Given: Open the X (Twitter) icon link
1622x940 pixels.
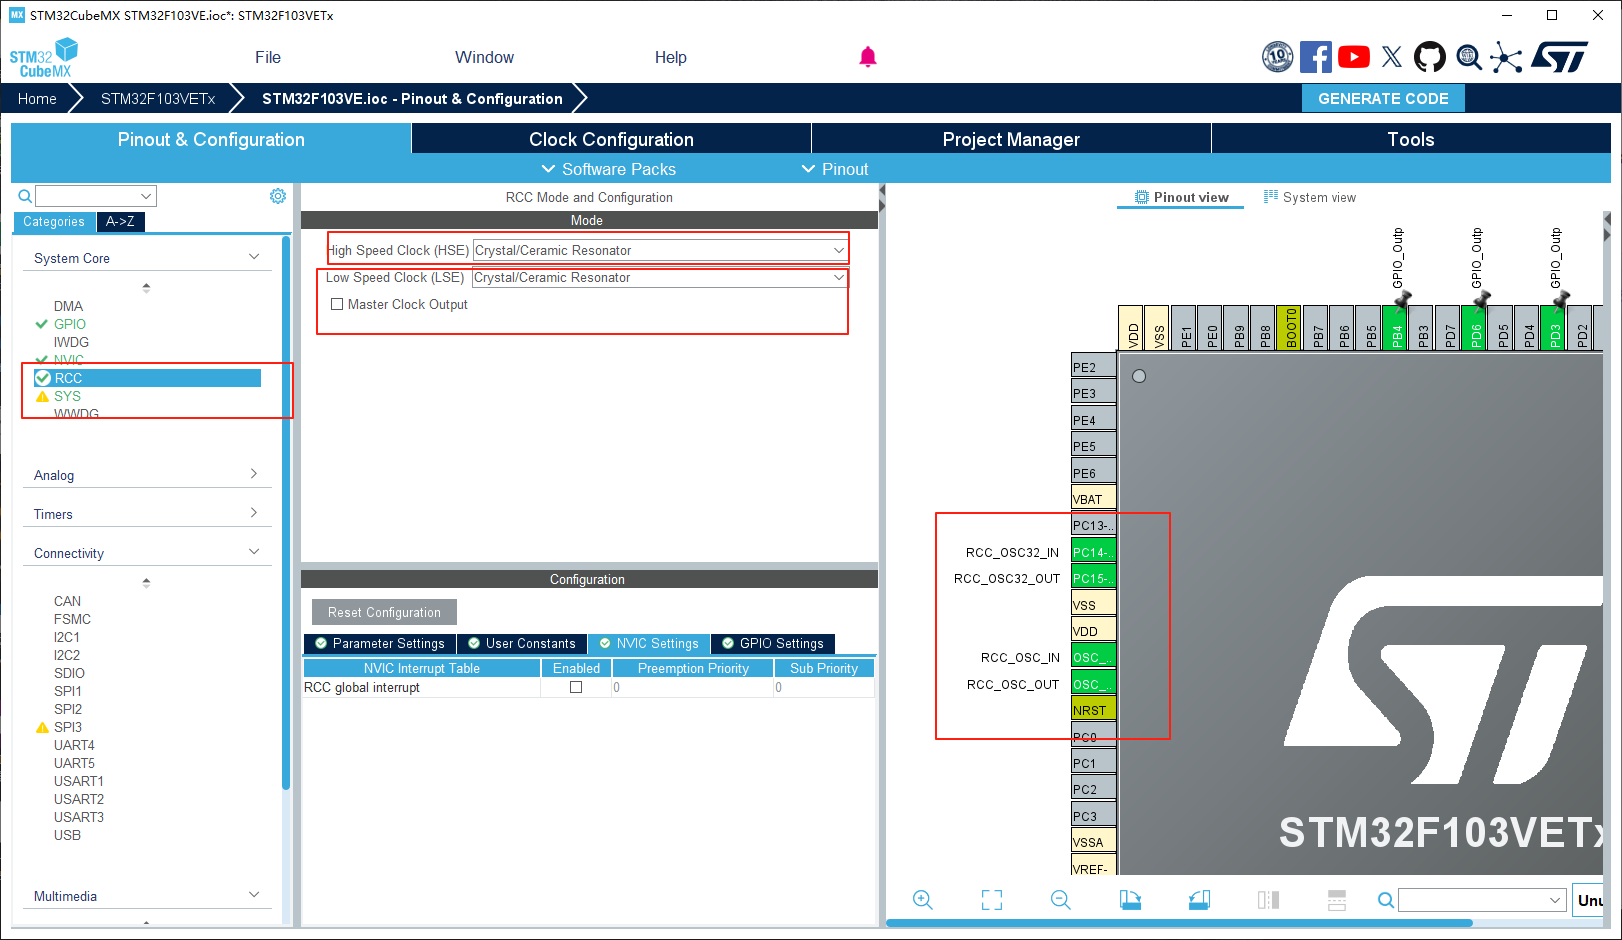Looking at the screenshot, I should [x=1392, y=57].
